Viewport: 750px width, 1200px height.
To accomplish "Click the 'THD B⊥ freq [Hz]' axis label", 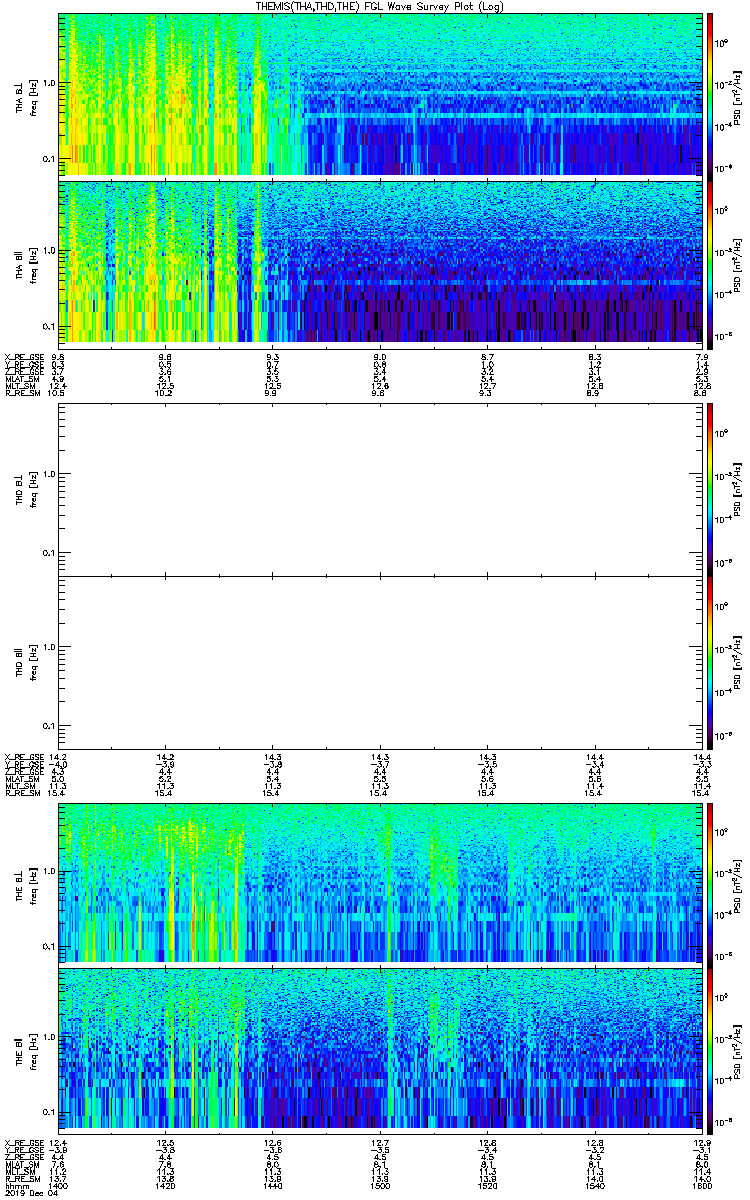I will click(26, 488).
